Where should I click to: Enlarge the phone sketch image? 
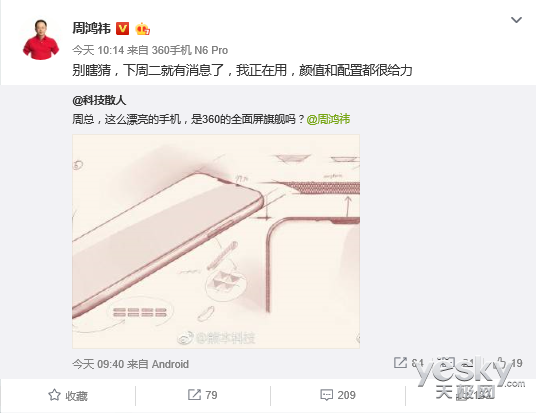point(216,241)
